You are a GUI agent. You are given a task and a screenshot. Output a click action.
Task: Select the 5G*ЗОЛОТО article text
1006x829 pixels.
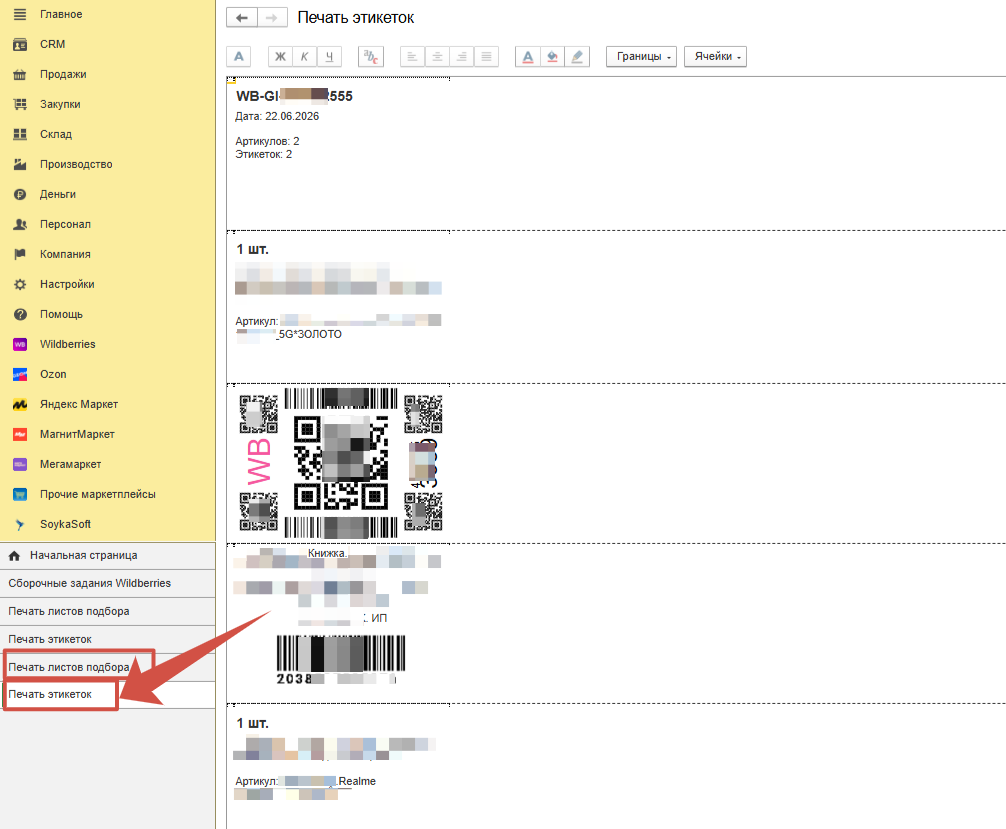(x=309, y=334)
